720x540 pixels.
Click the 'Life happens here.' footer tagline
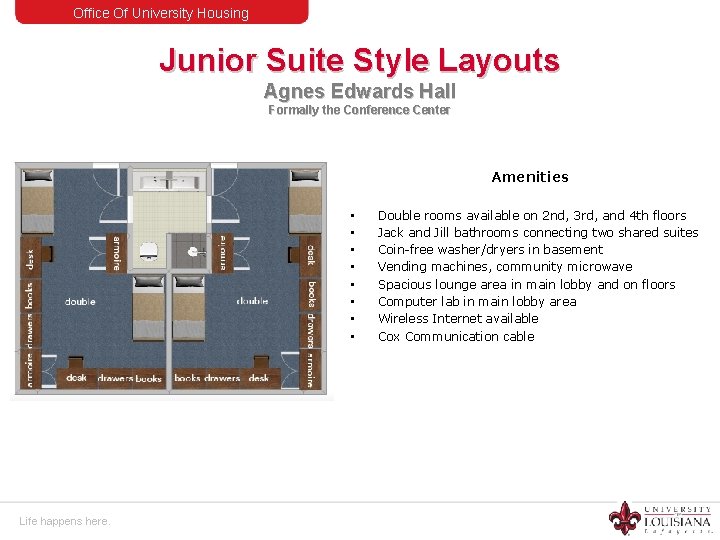[x=65, y=521]
